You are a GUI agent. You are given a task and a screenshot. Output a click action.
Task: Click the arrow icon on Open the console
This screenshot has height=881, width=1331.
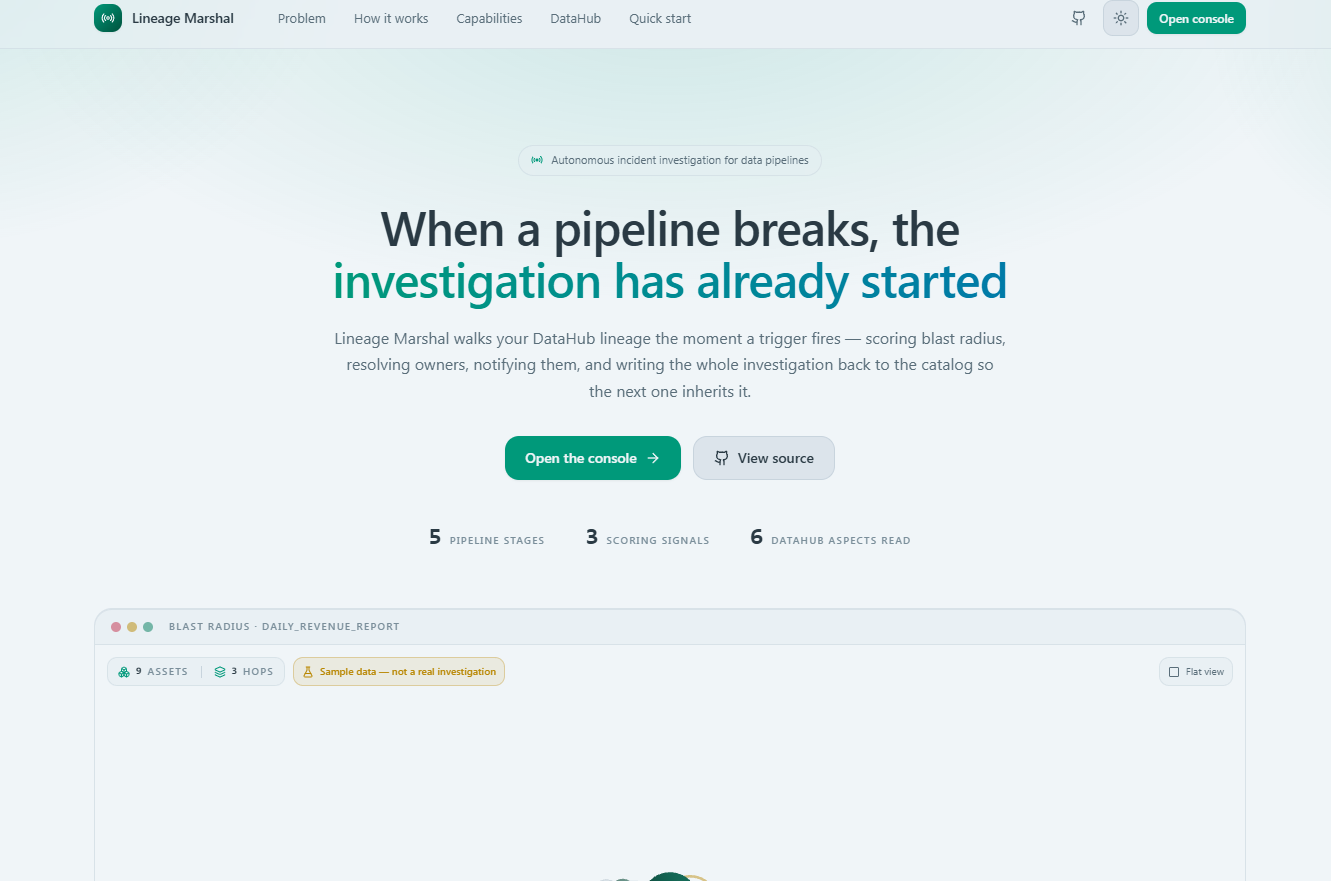coord(653,458)
